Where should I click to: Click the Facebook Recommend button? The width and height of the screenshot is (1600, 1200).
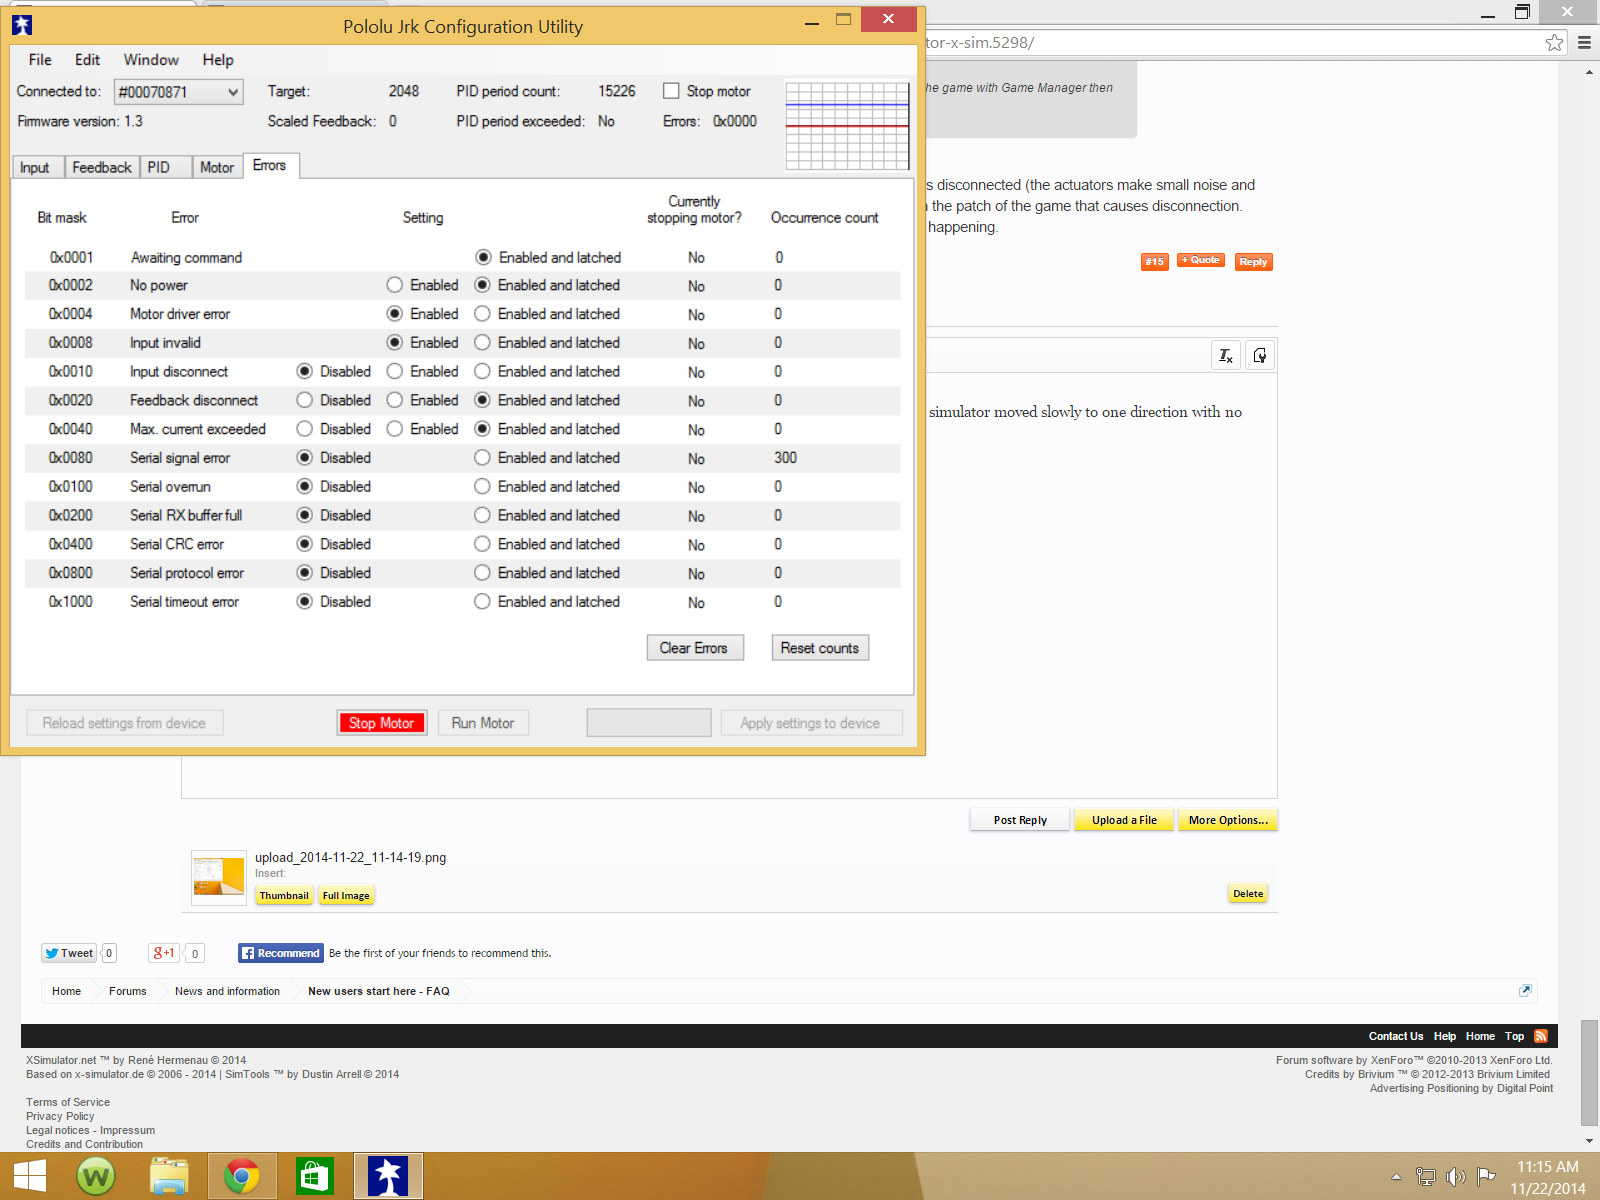(281, 953)
